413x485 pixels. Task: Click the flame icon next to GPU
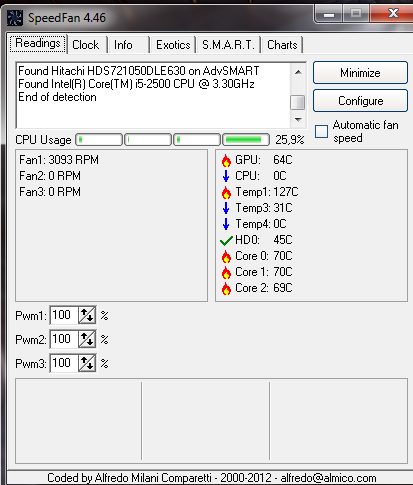click(x=226, y=160)
